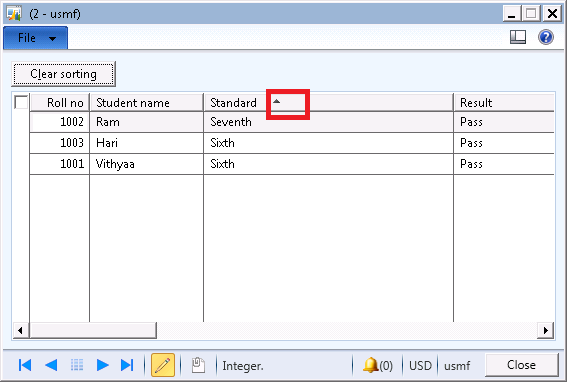Click the USD currency status field

point(420,365)
